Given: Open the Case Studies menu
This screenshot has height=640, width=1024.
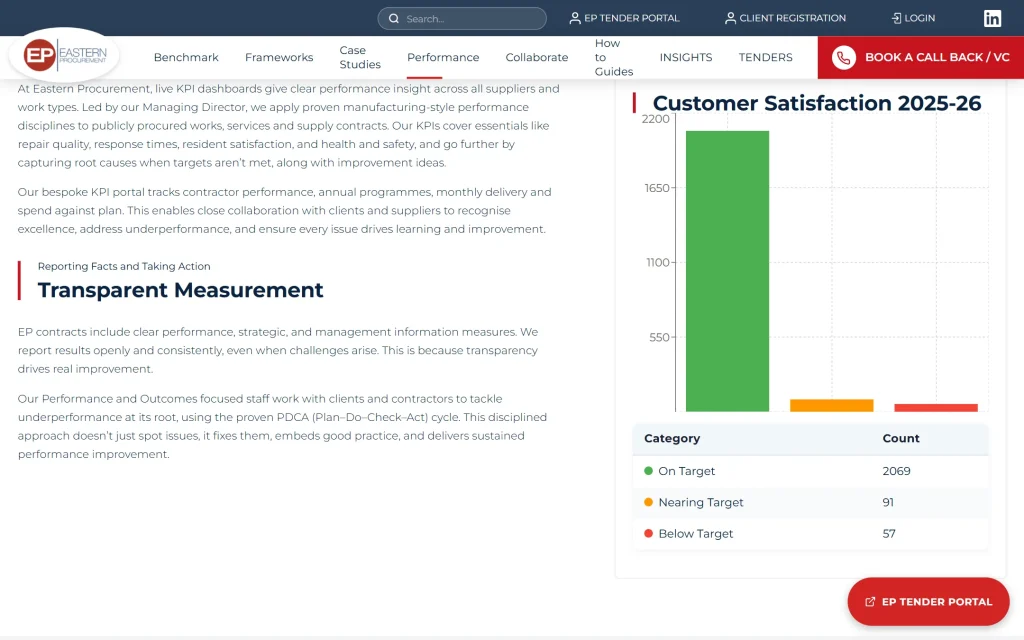Looking at the screenshot, I should [360, 57].
